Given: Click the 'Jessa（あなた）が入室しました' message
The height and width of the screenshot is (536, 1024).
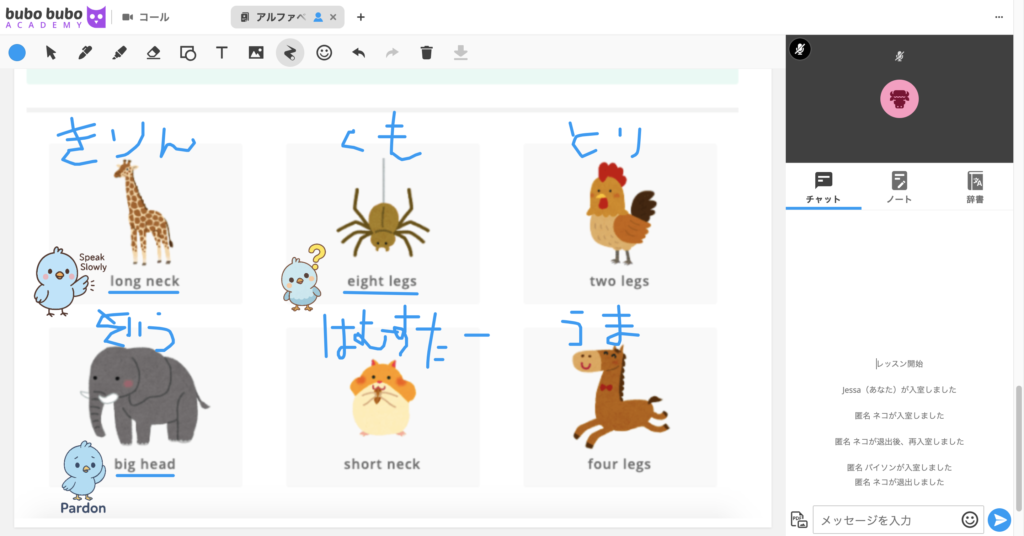Looking at the screenshot, I should click(x=899, y=390).
